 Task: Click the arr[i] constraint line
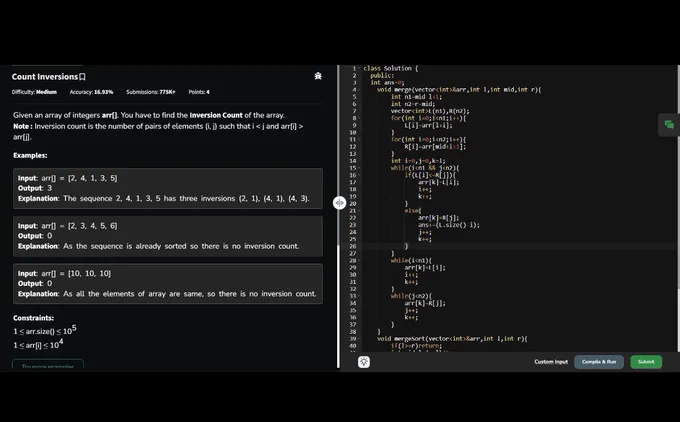38,344
